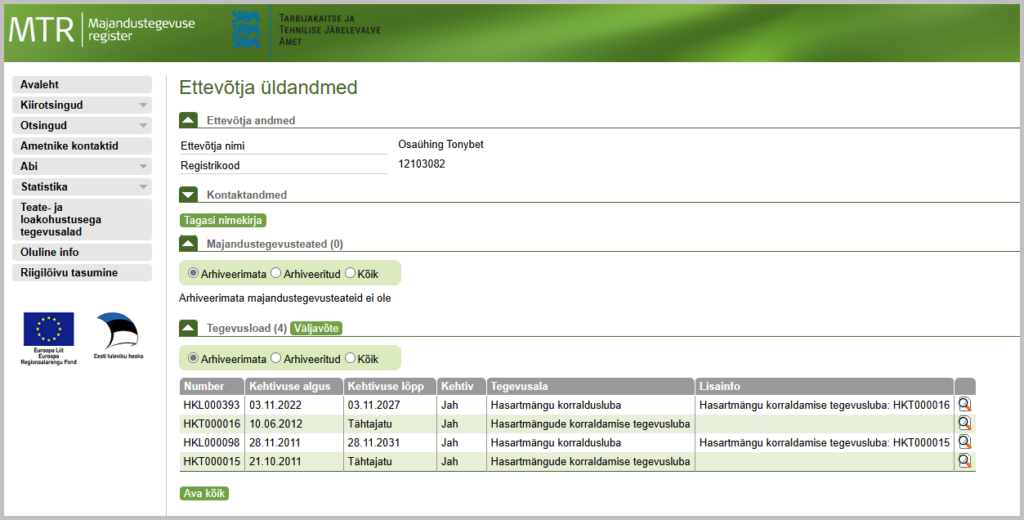
Task: Click Lisainfo text ending HKT000015
Action: (824, 443)
